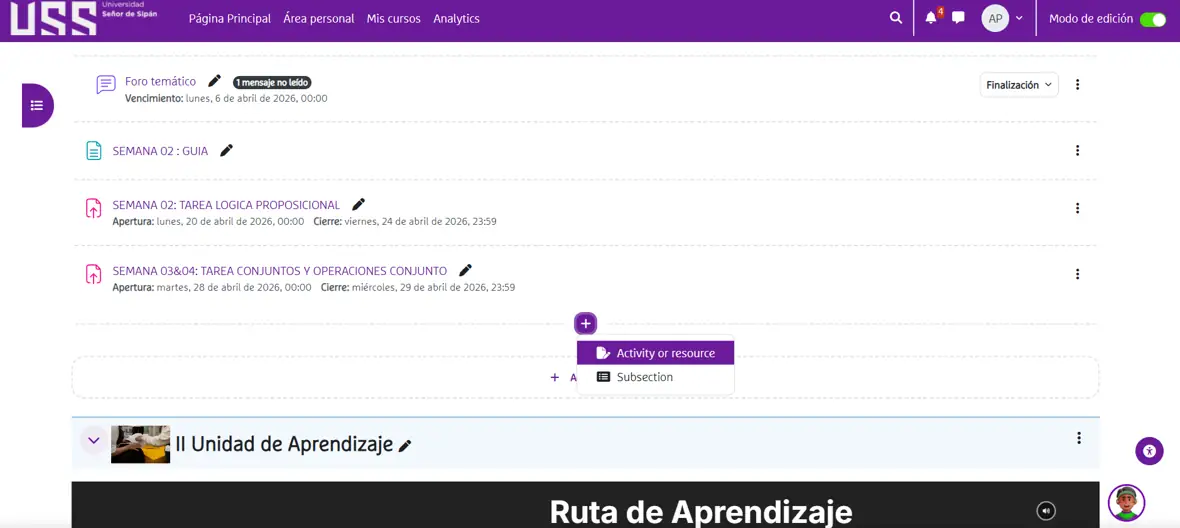Click the accessibility widget icon
Viewport: 1180px width, 528px height.
1149,451
